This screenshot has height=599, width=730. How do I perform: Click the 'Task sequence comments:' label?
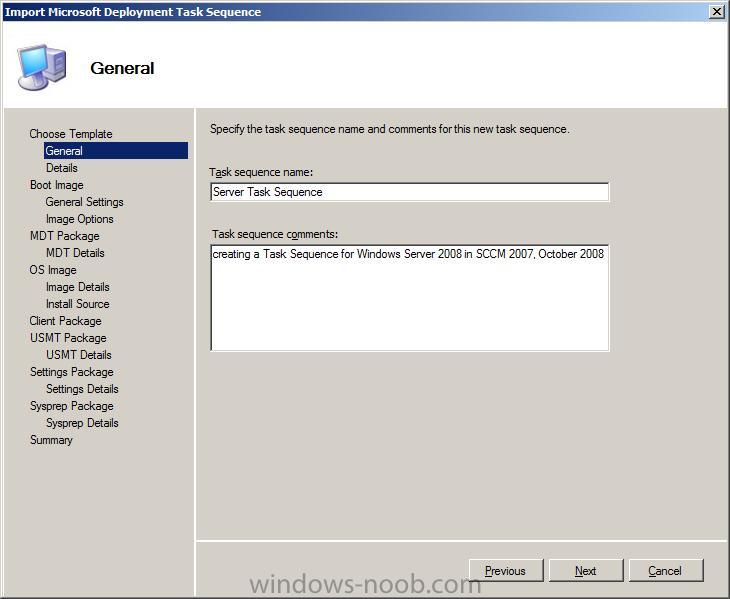(x=275, y=234)
